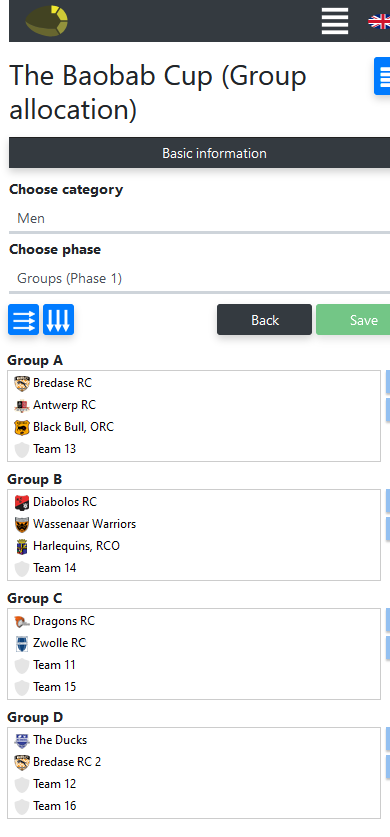Click the vertical arrows allocation icon
Viewport: 390px width, 837px height.
(x=59, y=320)
